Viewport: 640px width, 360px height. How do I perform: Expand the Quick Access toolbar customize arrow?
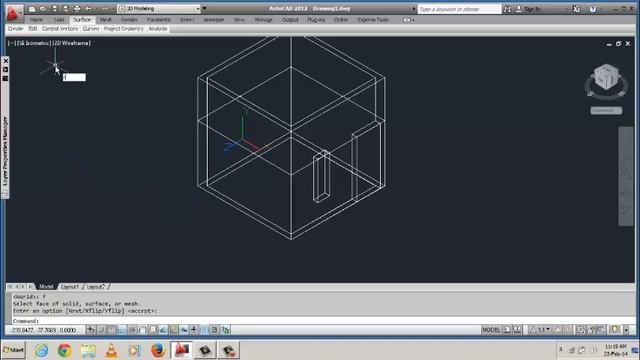[204, 9]
